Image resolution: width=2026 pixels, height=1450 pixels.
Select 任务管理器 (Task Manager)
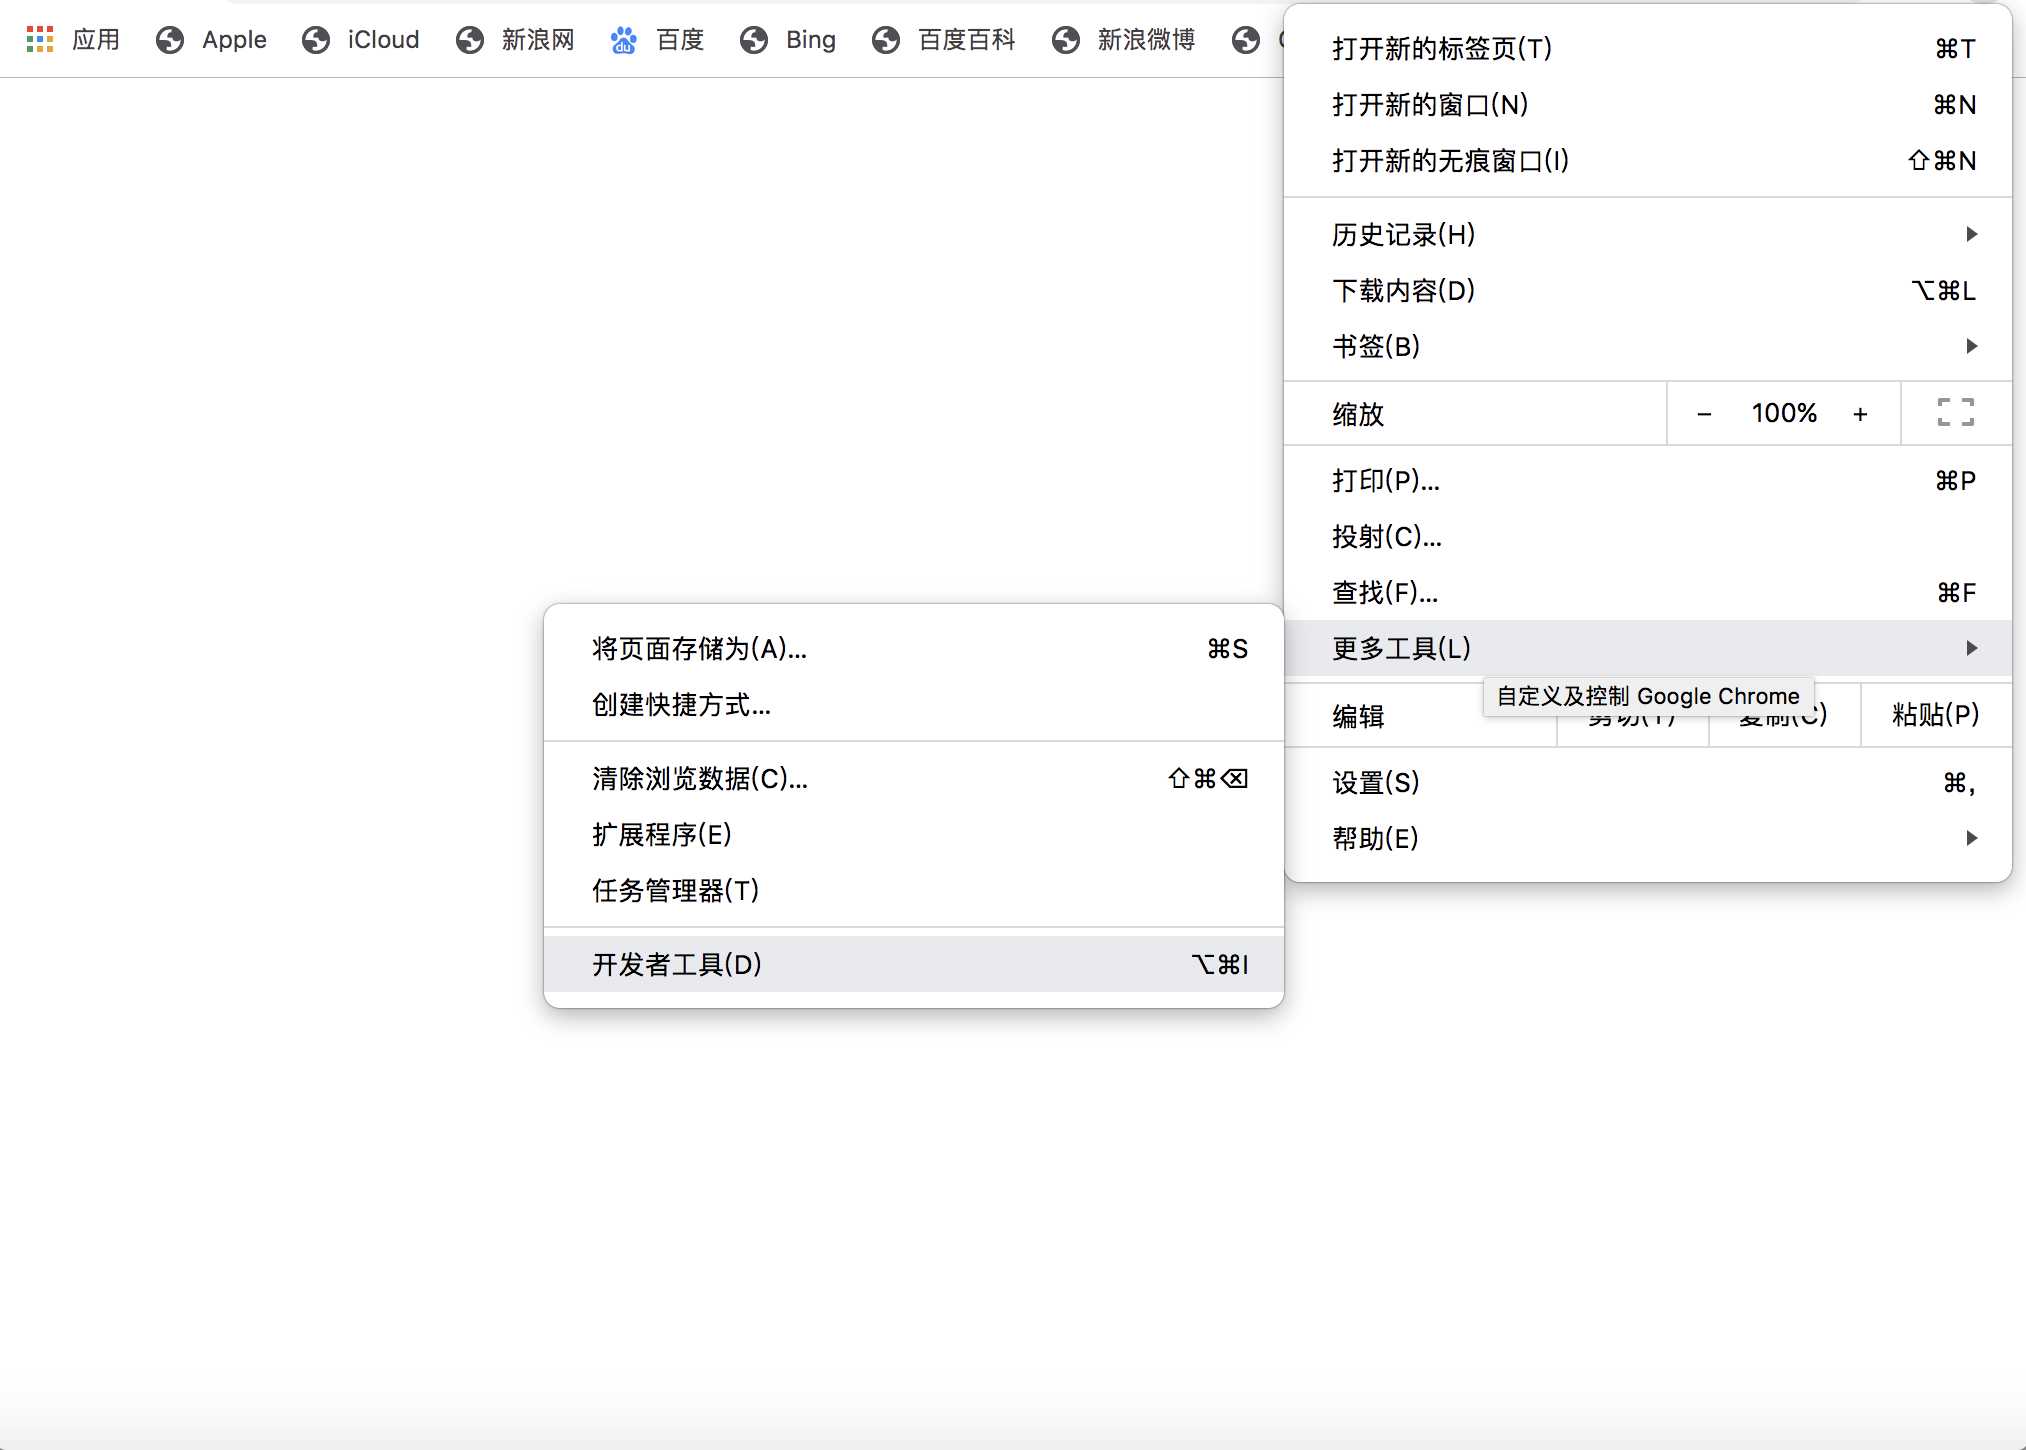[x=674, y=890]
